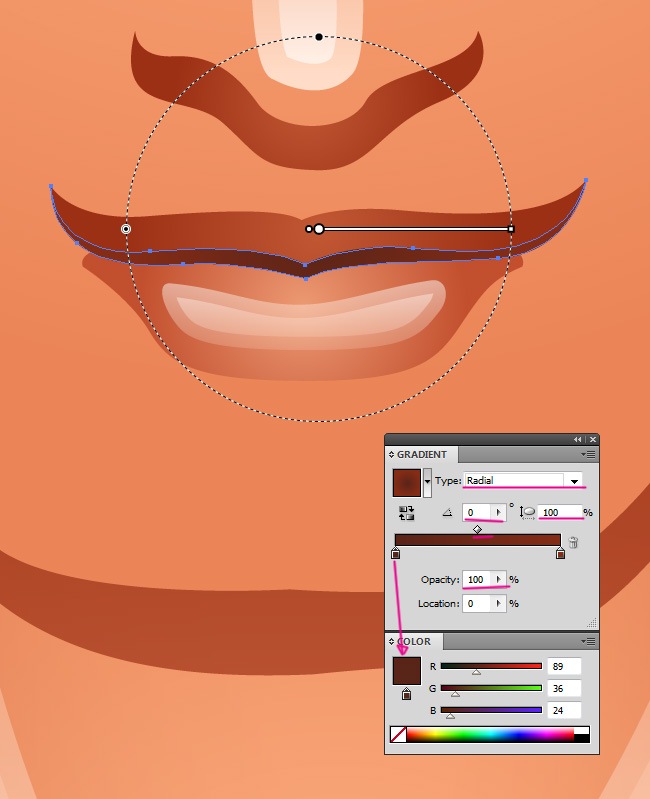
Task: Click the B value field 24
Action: 564,710
